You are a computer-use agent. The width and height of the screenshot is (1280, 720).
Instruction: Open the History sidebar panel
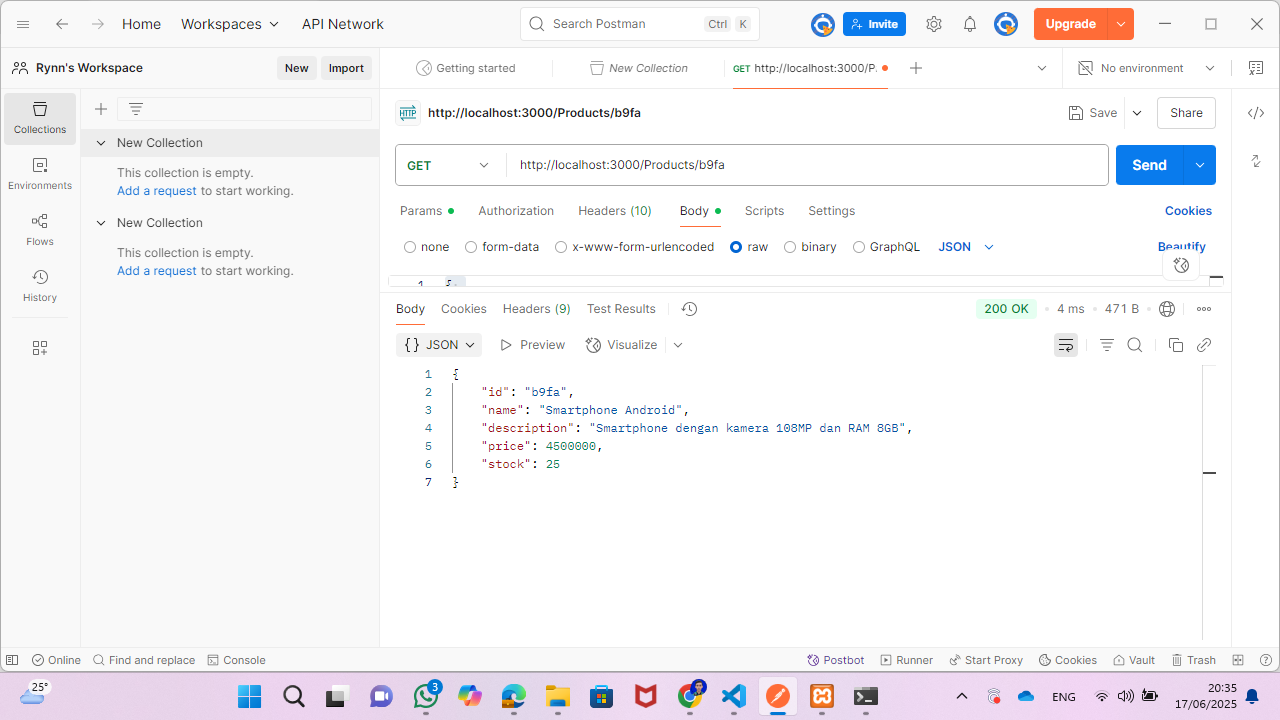(x=40, y=285)
